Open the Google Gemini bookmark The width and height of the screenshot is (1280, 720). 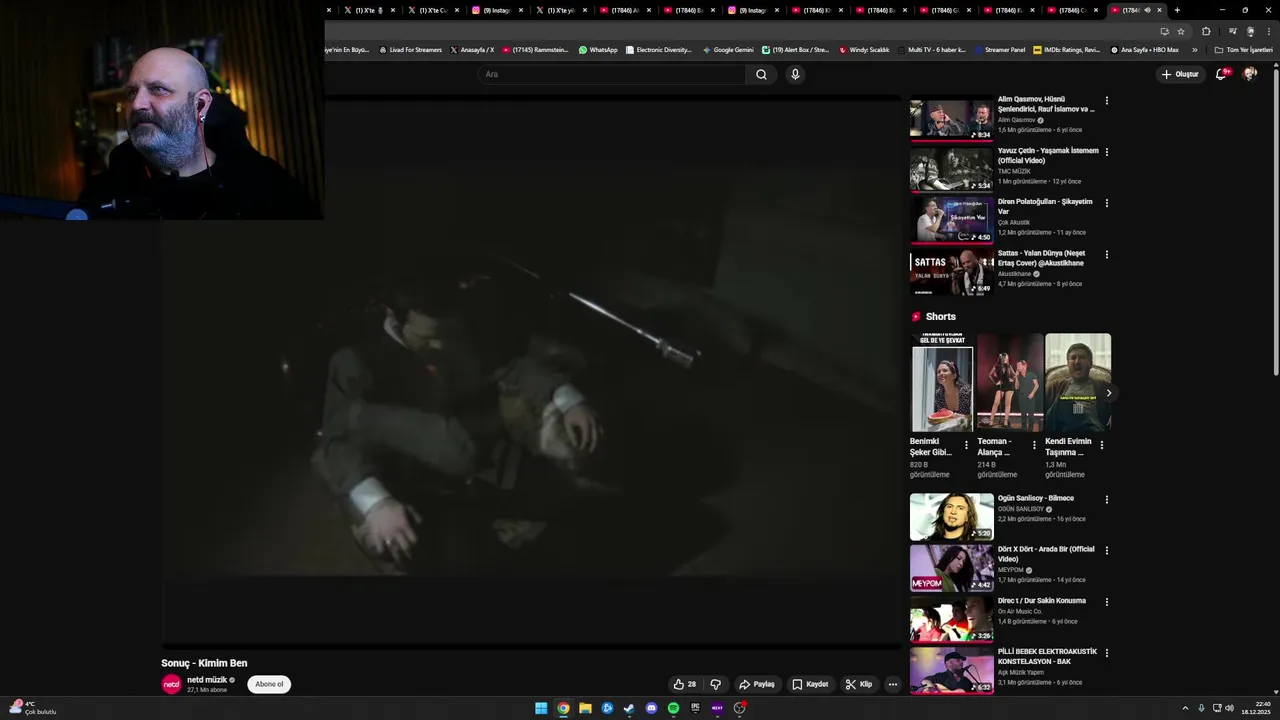[728, 50]
